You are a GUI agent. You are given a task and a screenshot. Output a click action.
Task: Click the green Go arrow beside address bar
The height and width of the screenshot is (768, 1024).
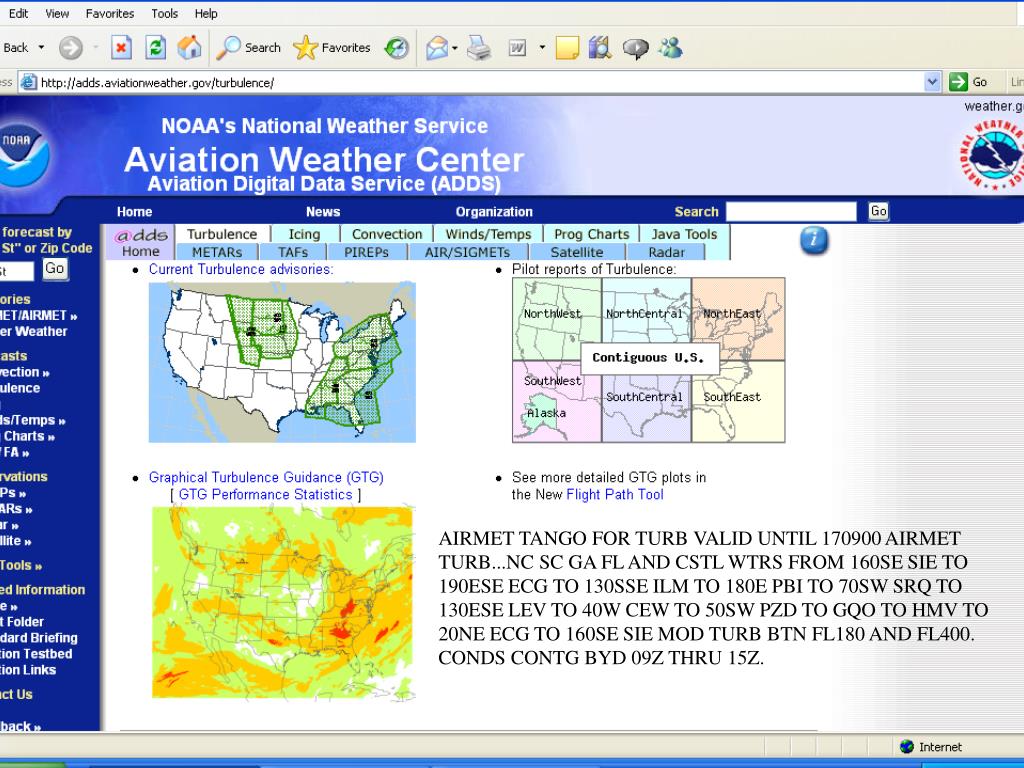pyautogui.click(x=958, y=82)
